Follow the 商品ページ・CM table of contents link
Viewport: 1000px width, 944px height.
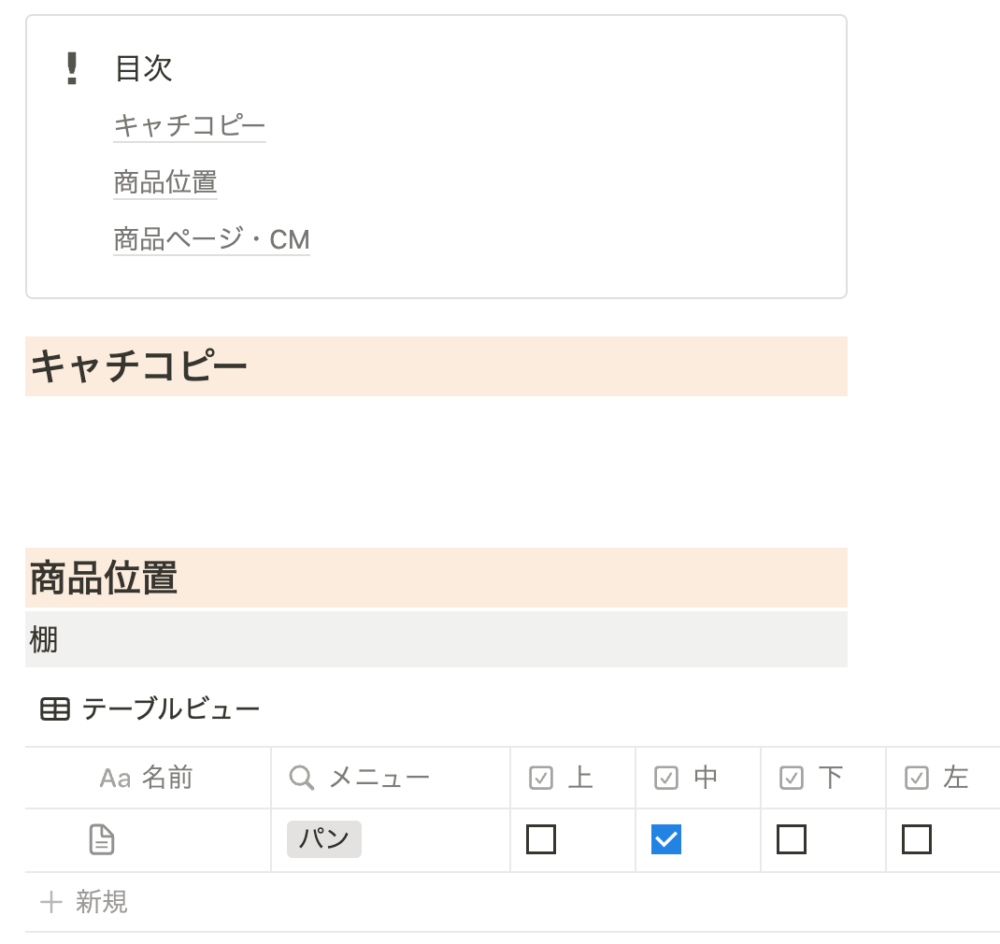(x=212, y=240)
